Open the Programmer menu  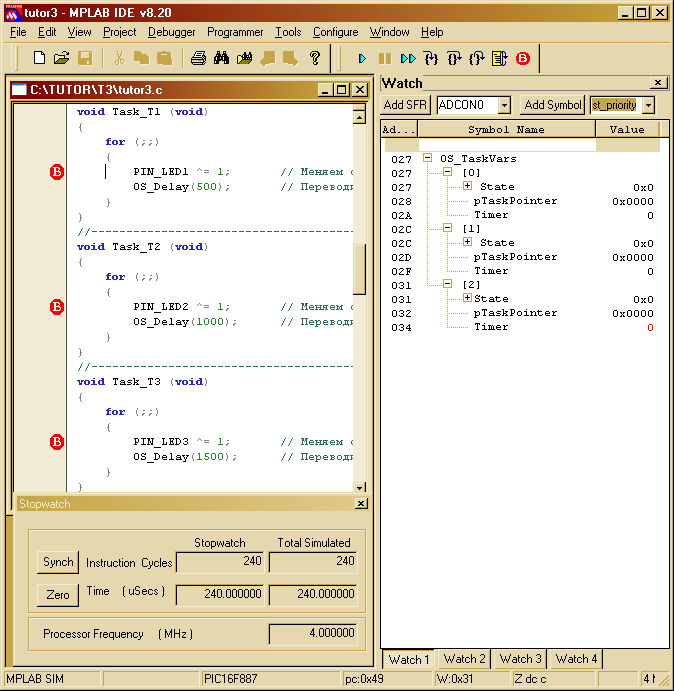pyautogui.click(x=235, y=32)
